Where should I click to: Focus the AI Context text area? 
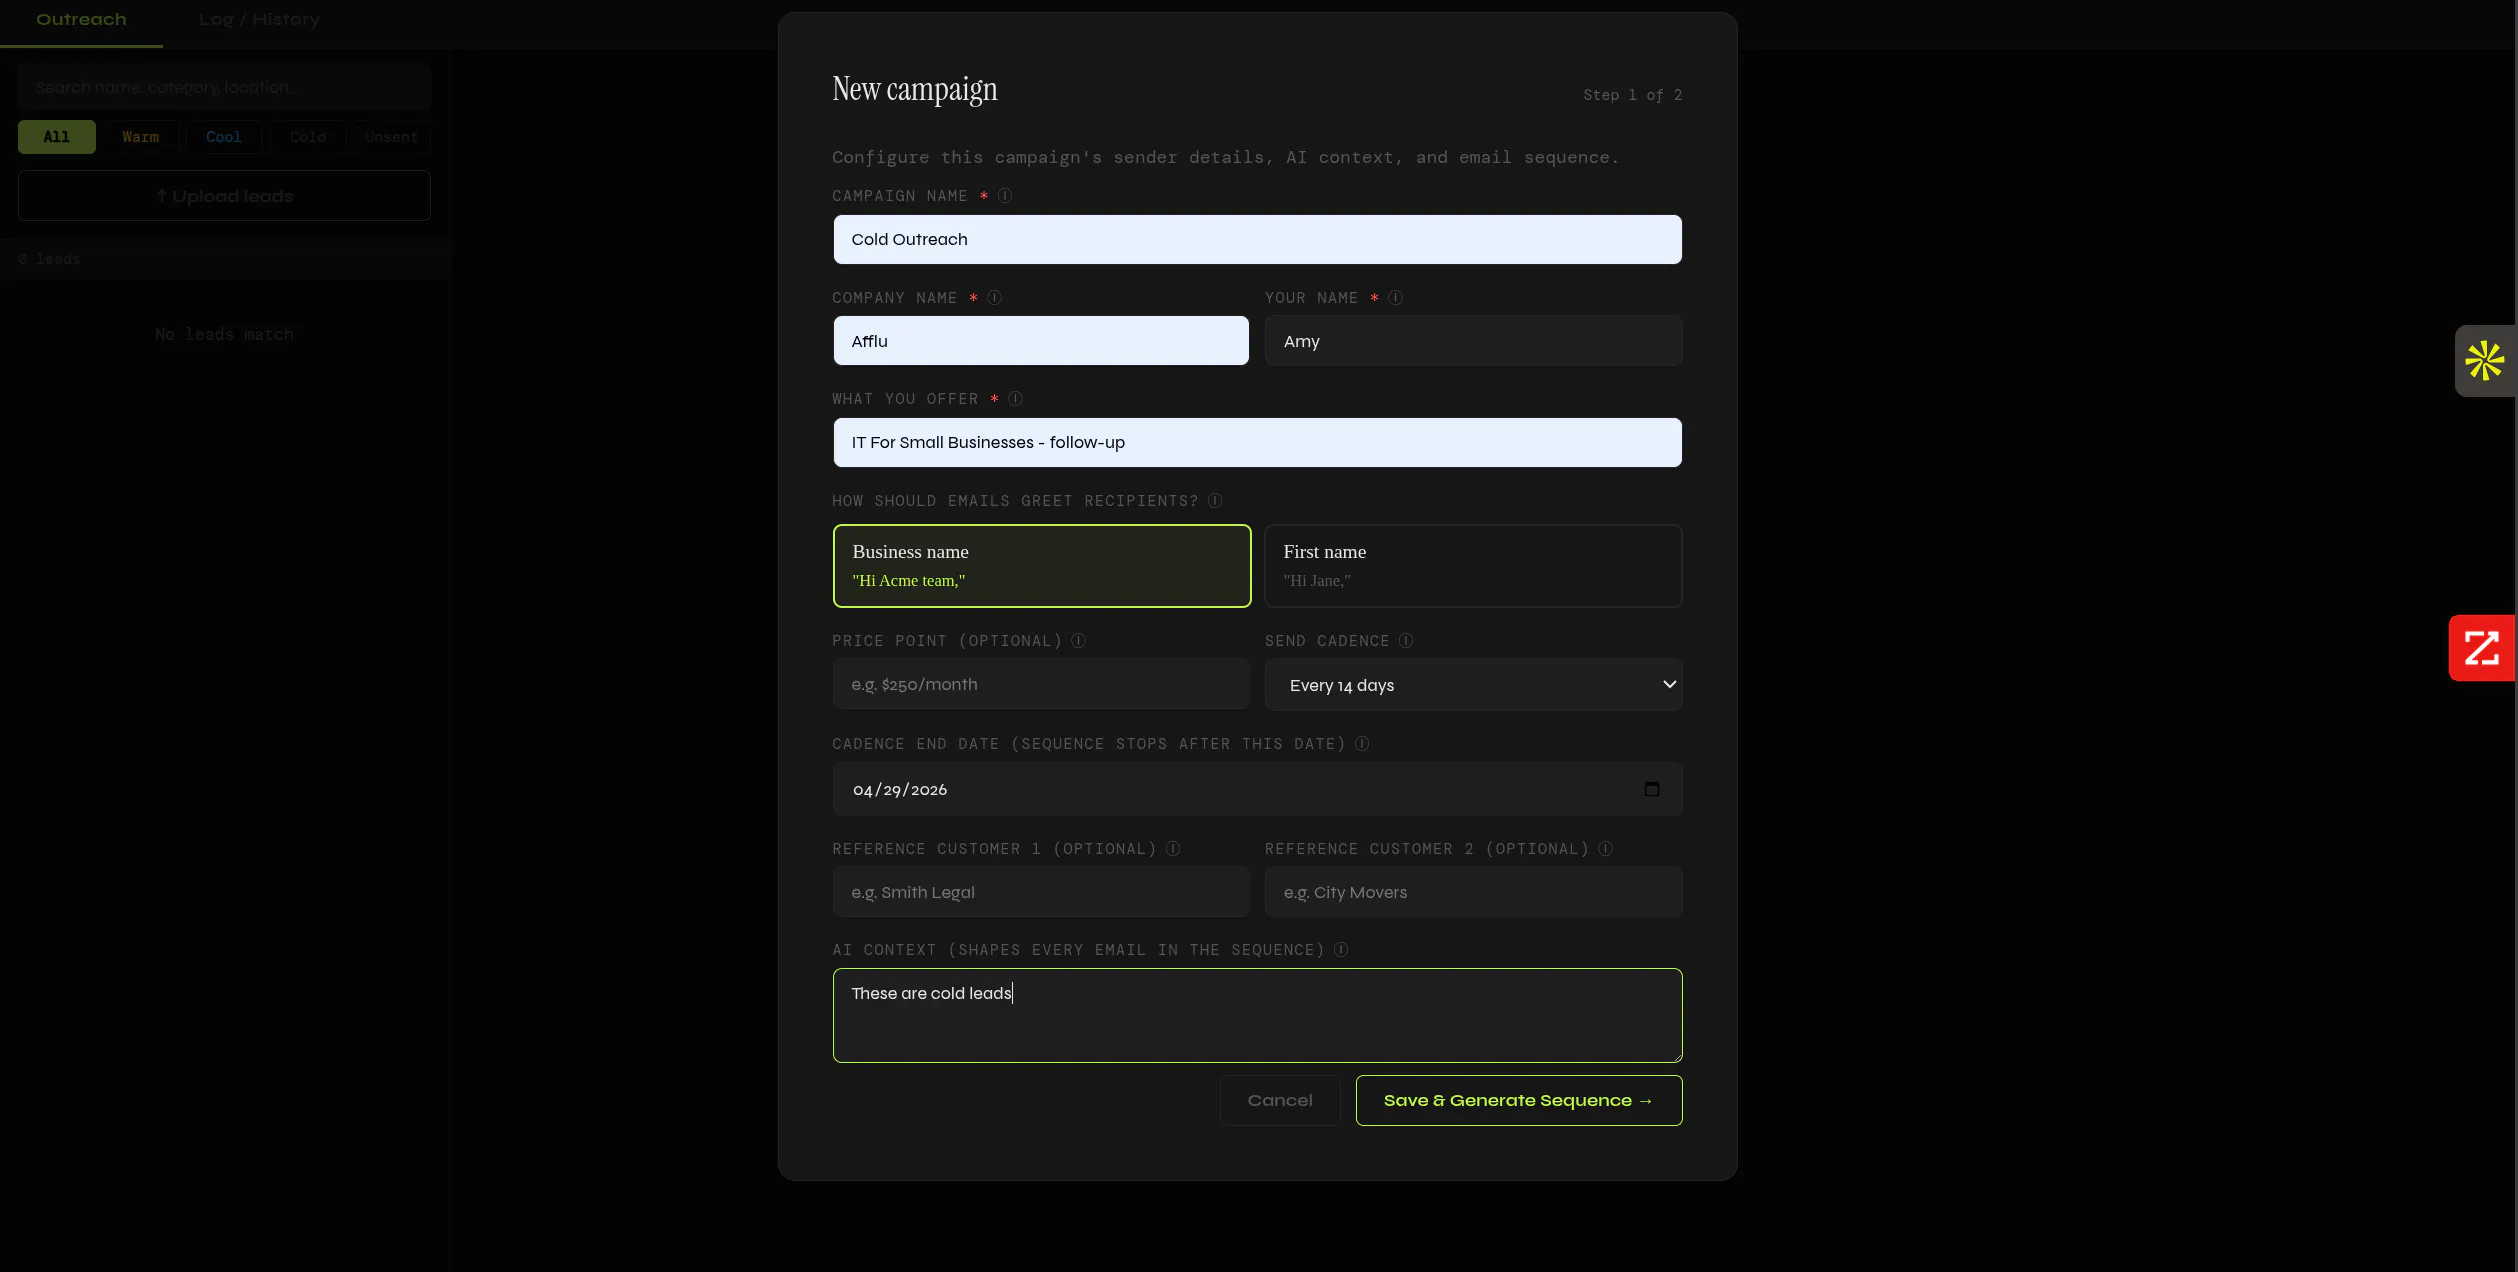(x=1257, y=1015)
